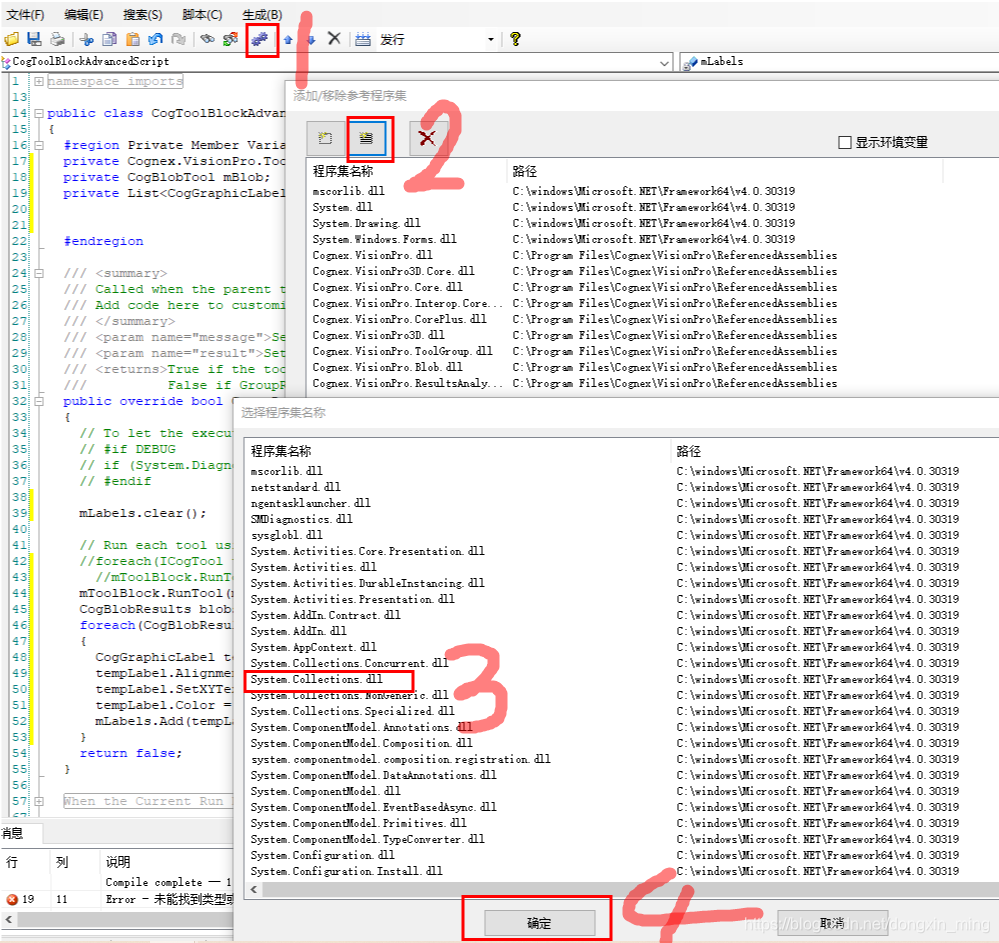The image size is (999, 943).
Task: Select Cognex.VisionPro.ToolGroup.dll reference row
Action: click(x=402, y=351)
